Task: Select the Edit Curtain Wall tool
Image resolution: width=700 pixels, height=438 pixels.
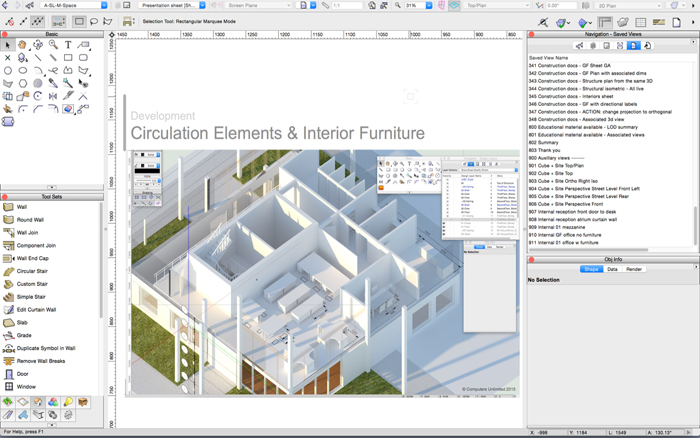Action: pyautogui.click(x=36, y=309)
